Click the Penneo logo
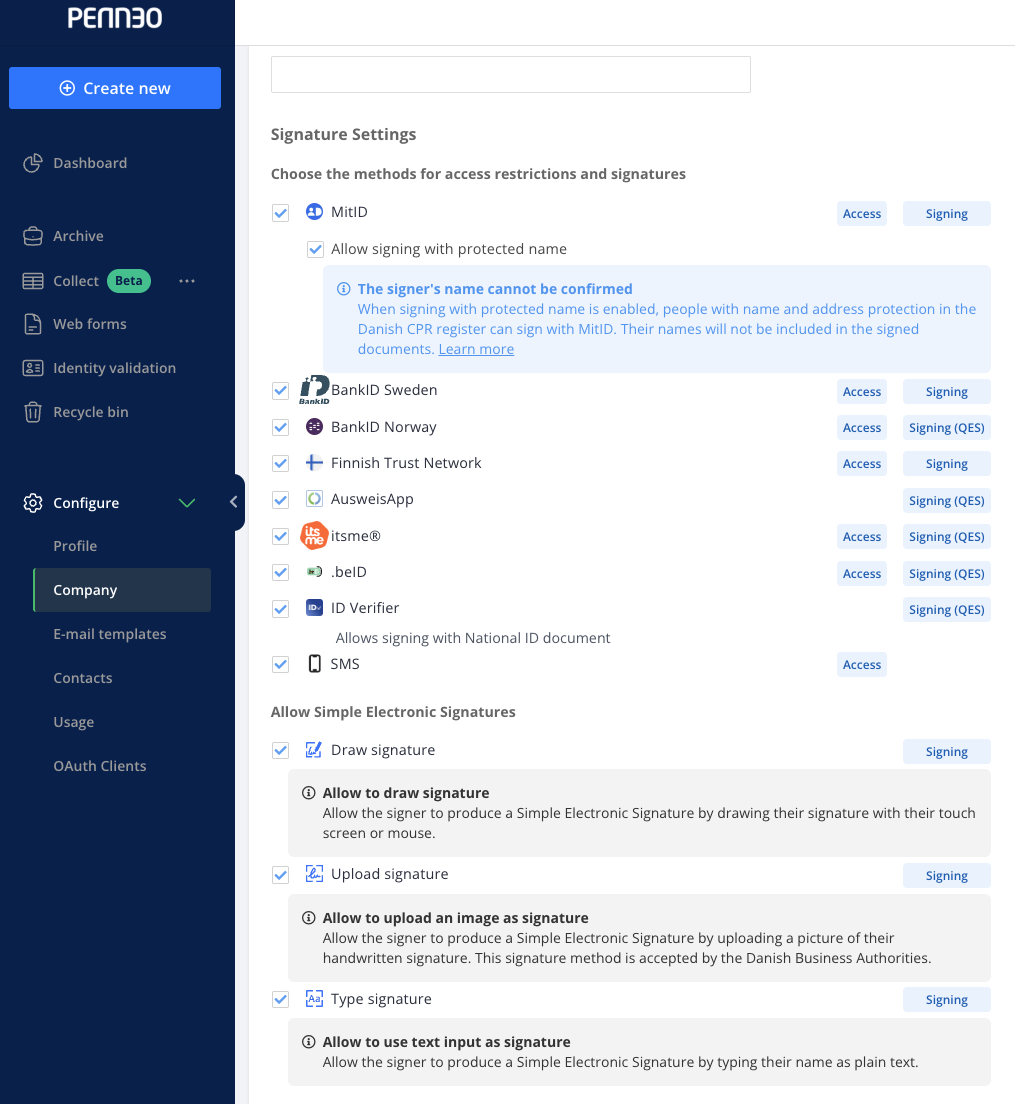This screenshot has width=1015, height=1104. 115,18
